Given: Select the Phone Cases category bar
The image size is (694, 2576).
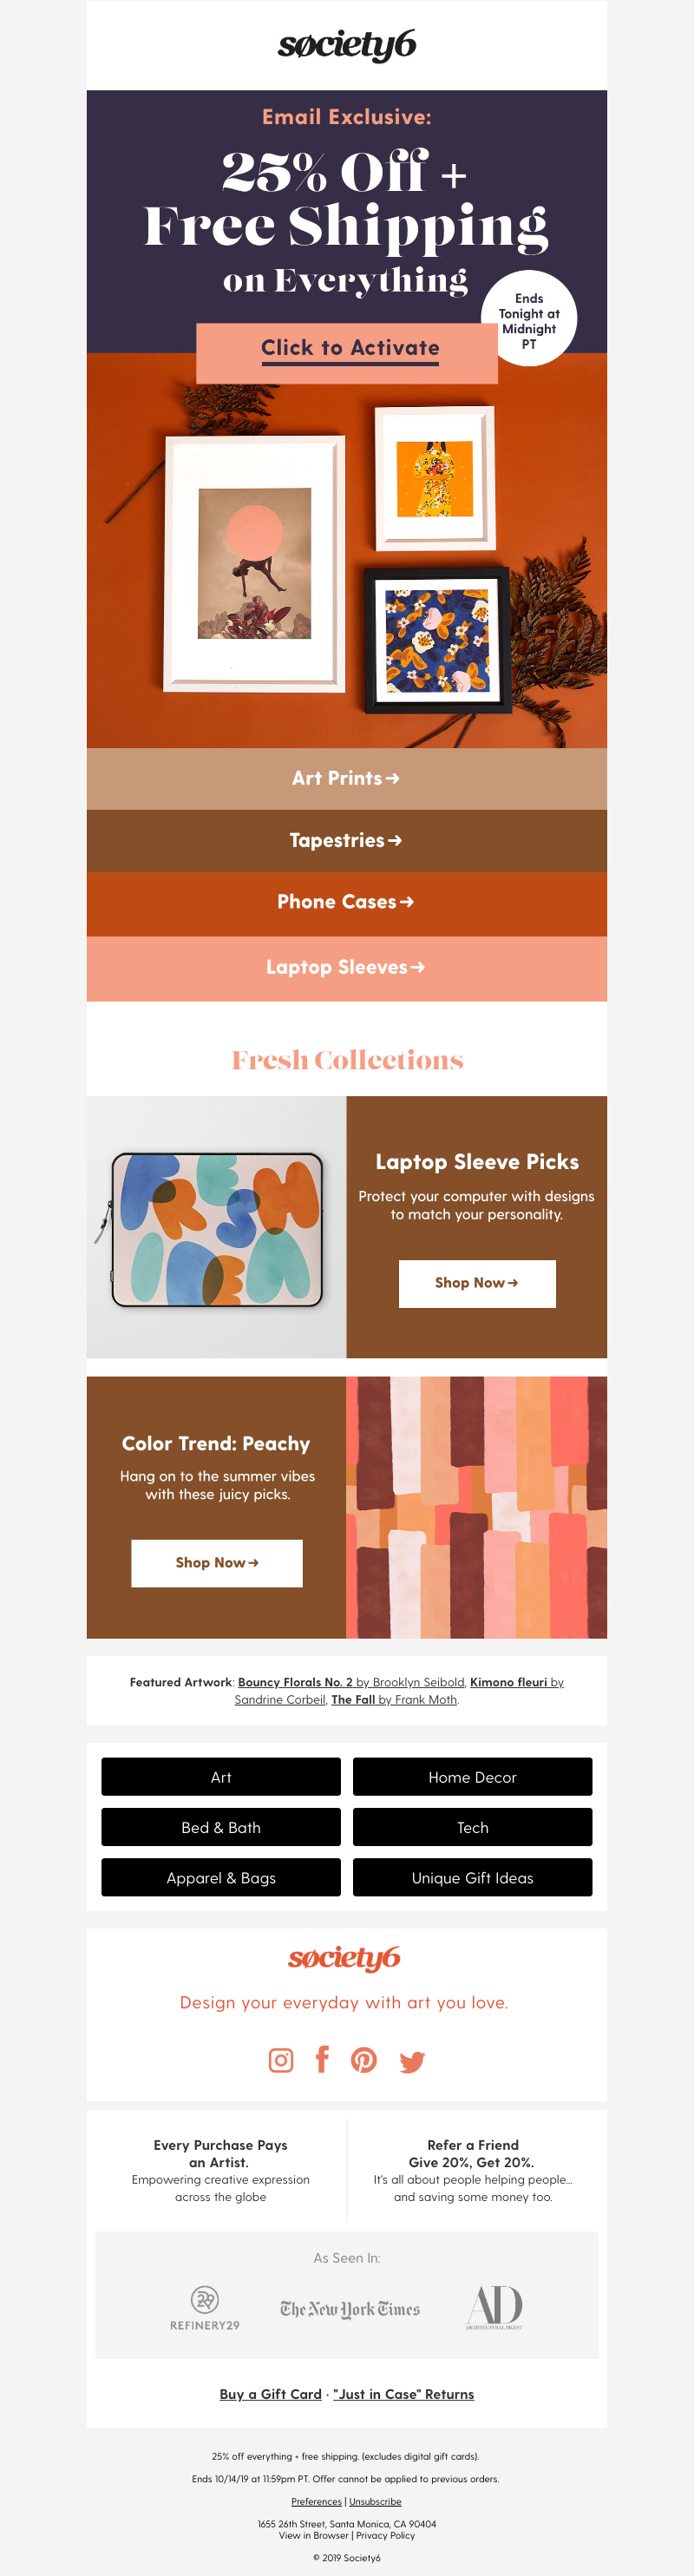Looking at the screenshot, I should click(x=346, y=902).
